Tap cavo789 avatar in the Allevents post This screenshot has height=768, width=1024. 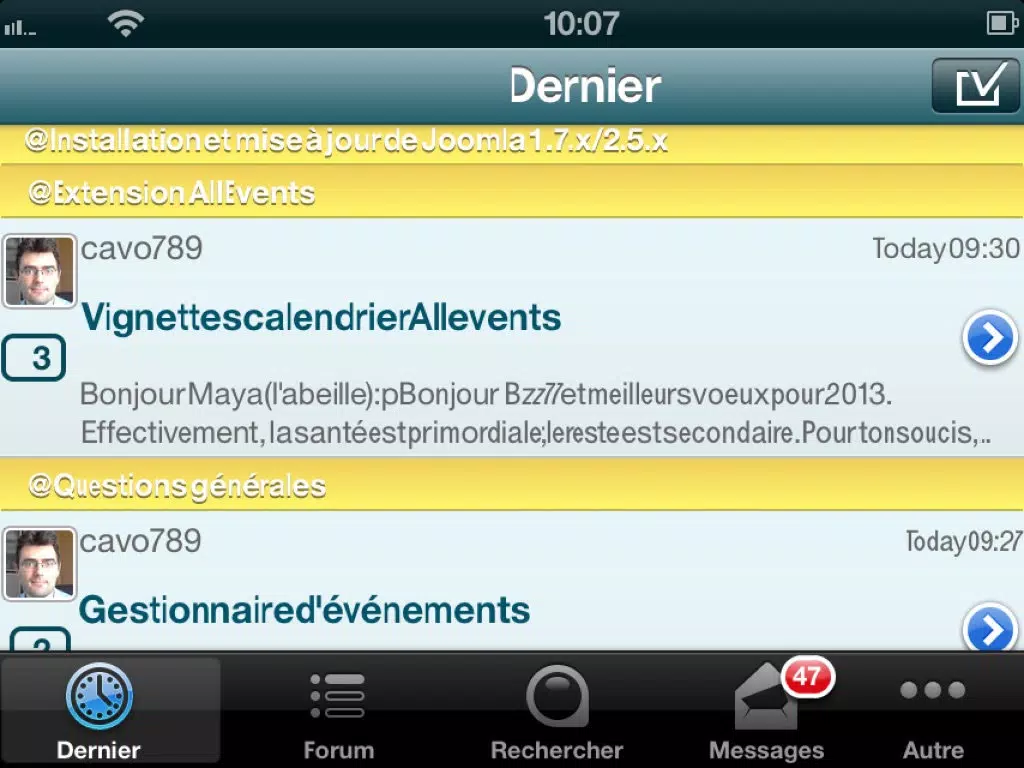39,271
